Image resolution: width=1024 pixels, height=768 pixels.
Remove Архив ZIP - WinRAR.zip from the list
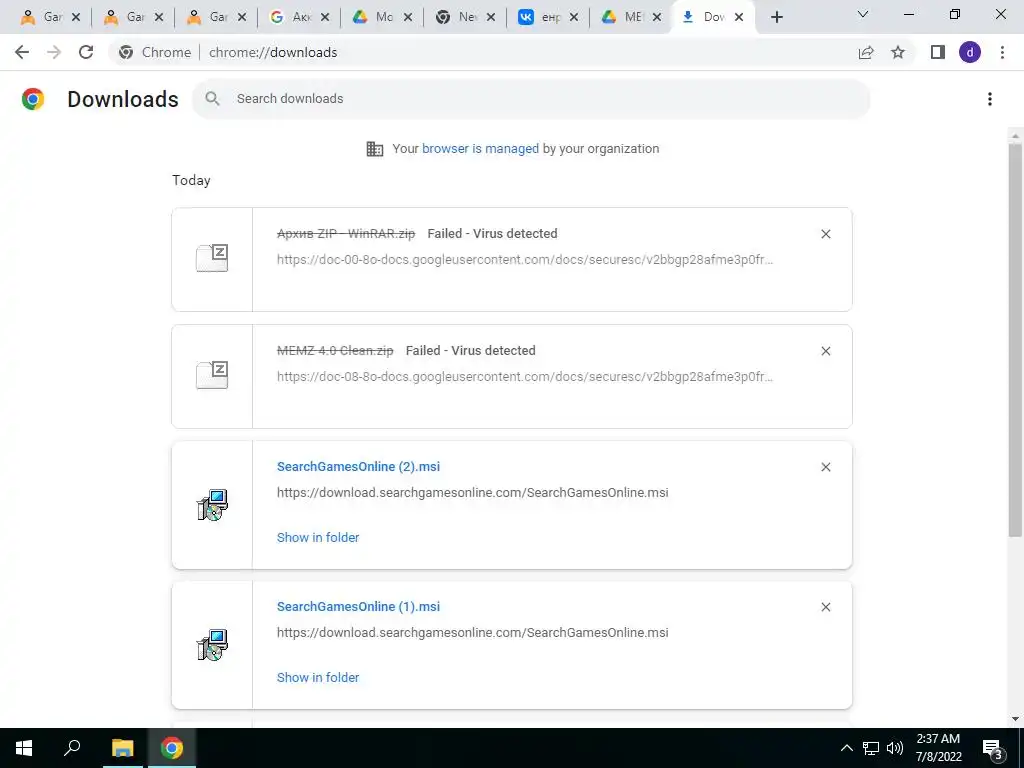click(825, 234)
